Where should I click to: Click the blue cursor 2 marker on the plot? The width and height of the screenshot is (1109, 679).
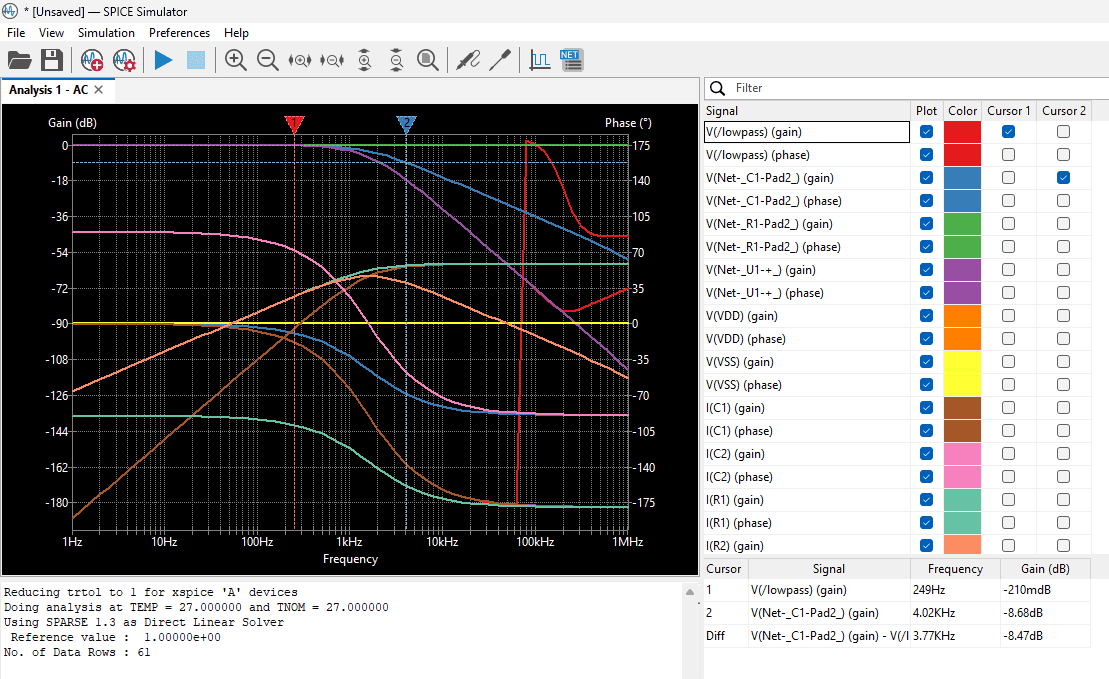click(x=406, y=124)
